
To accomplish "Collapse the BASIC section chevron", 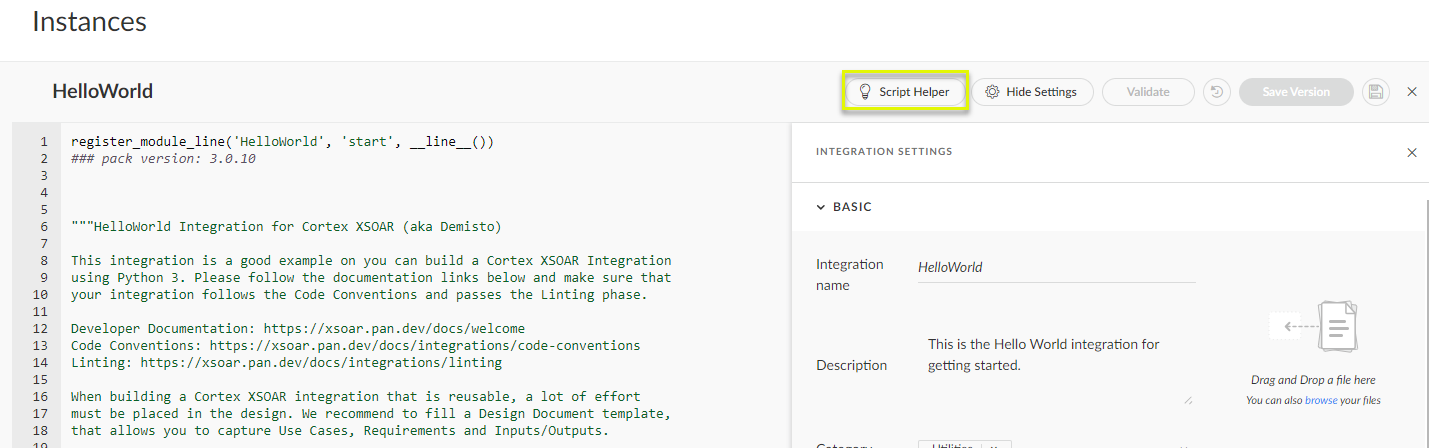I will click(821, 207).
